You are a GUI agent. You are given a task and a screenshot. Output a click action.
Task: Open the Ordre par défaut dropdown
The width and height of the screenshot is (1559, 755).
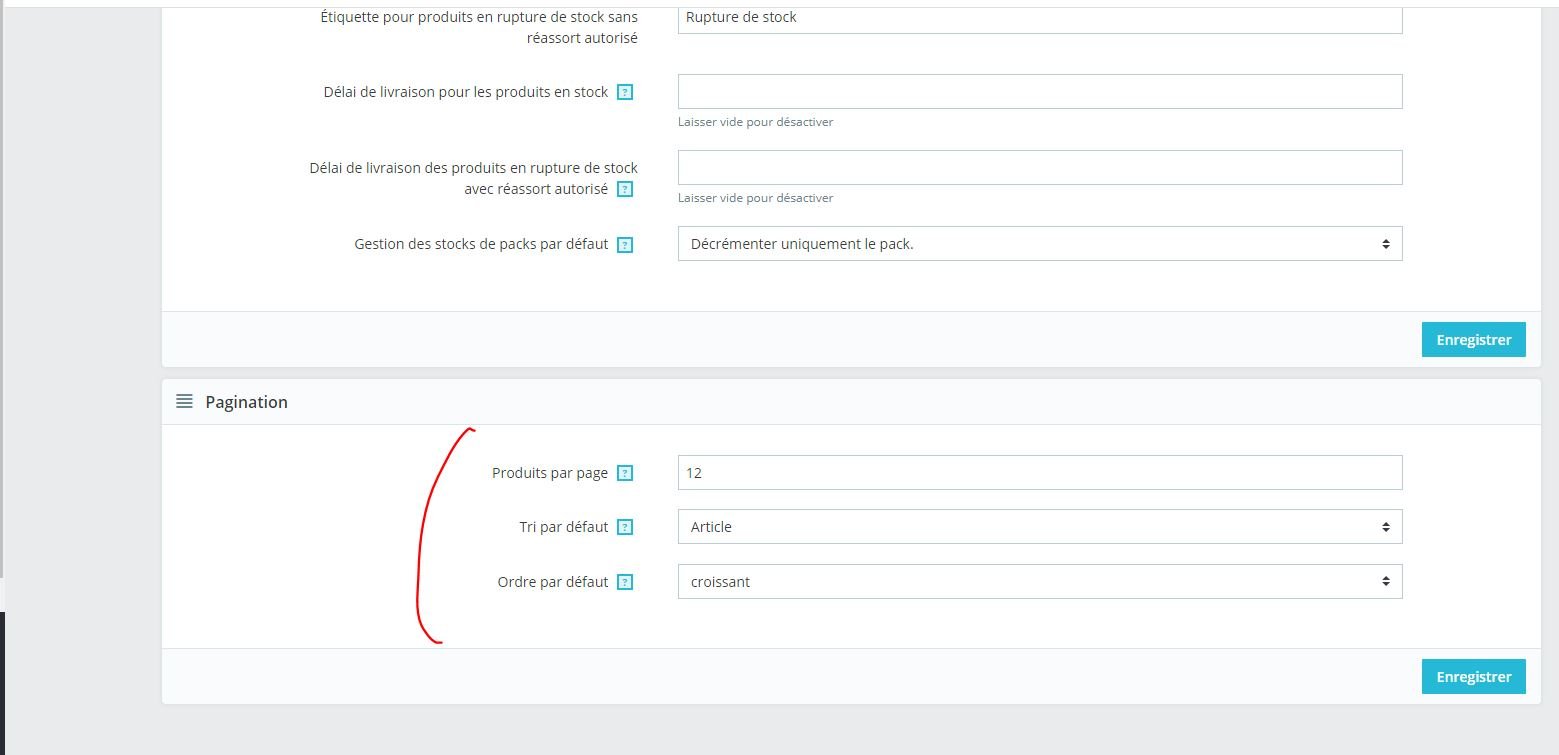pyautogui.click(x=1040, y=581)
